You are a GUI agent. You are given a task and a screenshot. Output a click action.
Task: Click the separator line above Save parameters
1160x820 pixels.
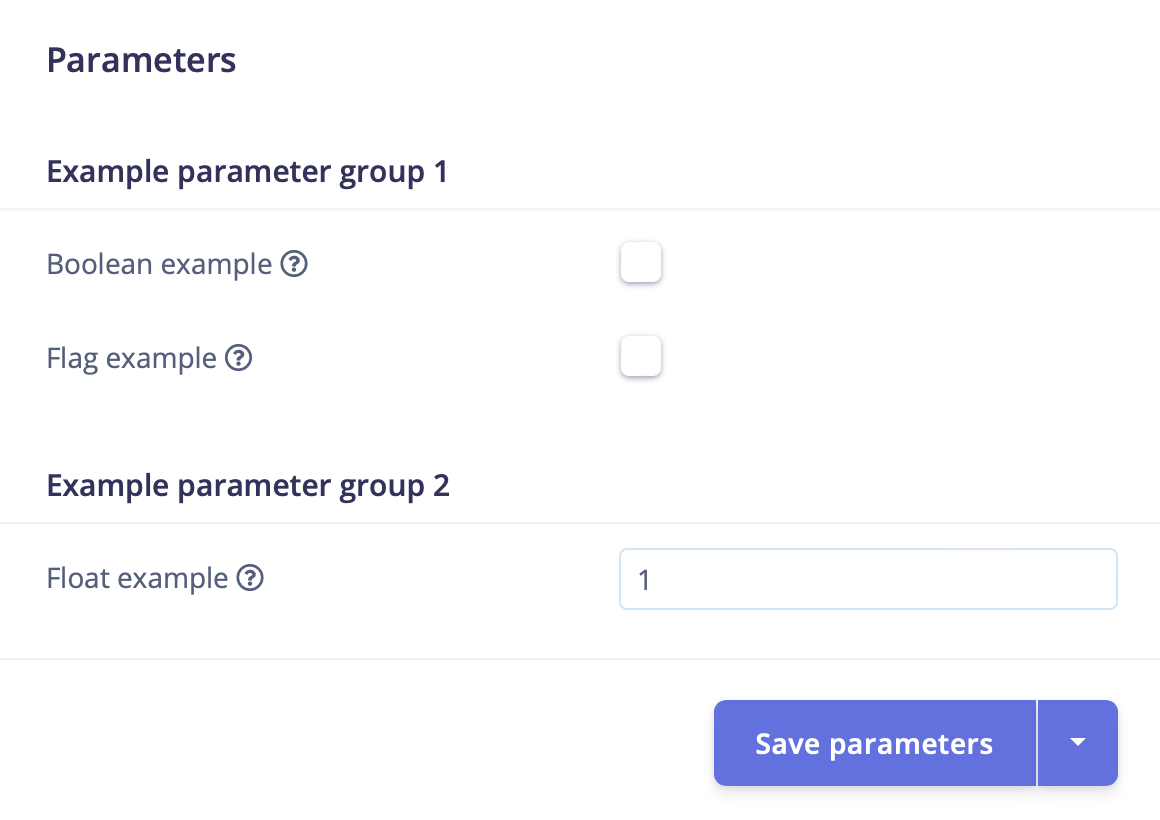pyautogui.click(x=580, y=659)
